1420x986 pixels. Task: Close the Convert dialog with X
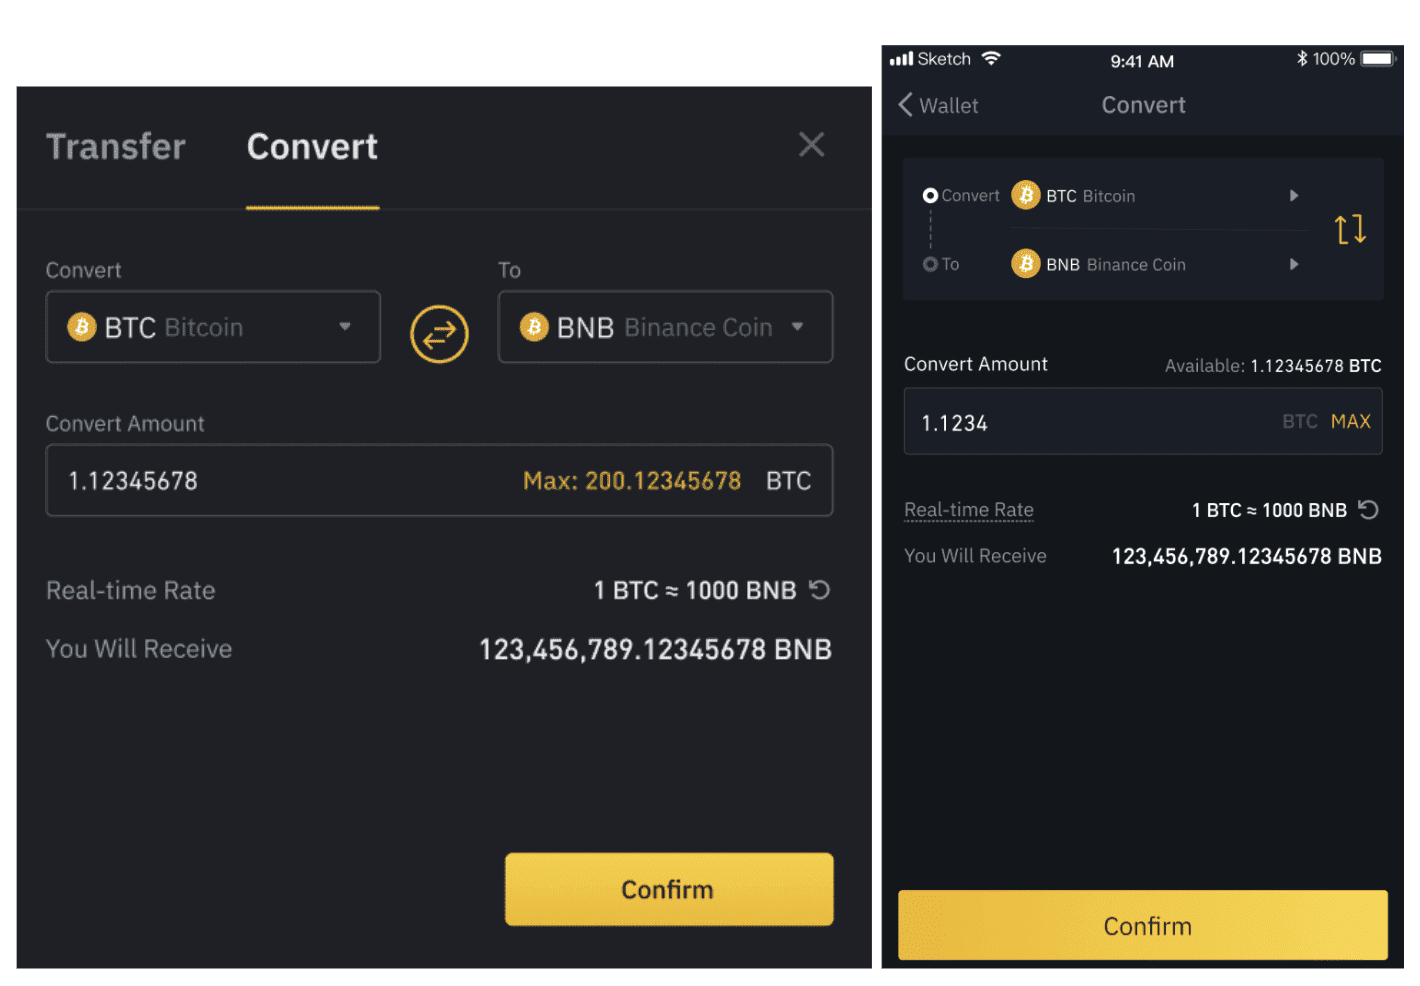point(811,145)
